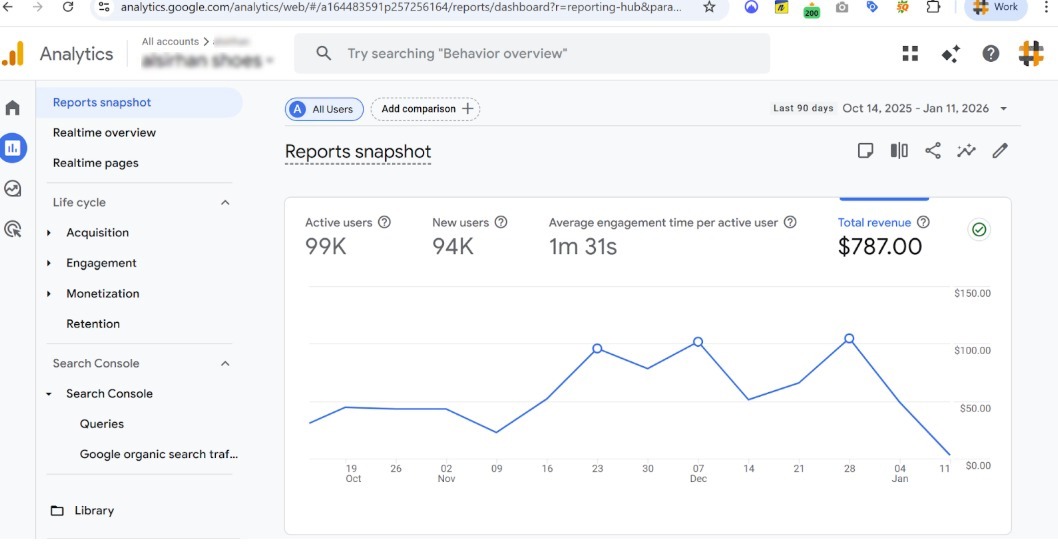Open Realtime overview report
Image resolution: width=1058 pixels, height=556 pixels.
pos(104,133)
